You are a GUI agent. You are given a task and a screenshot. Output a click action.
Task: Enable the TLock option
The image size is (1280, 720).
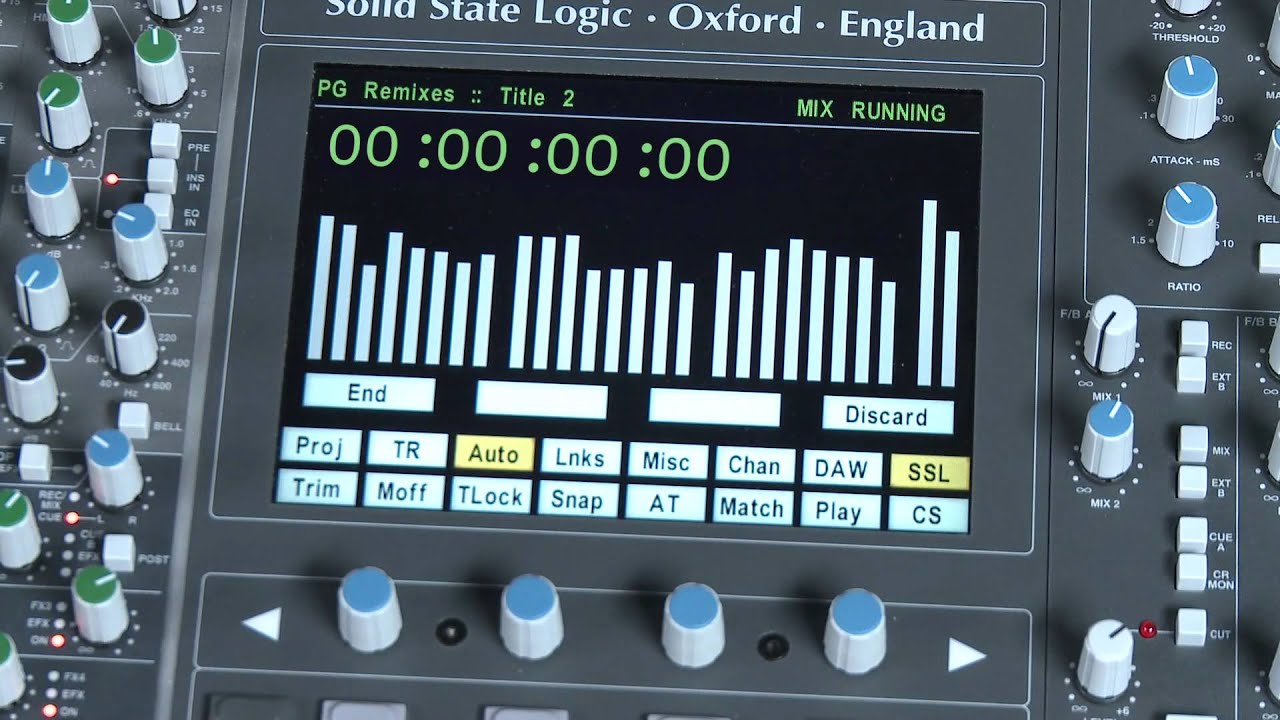pyautogui.click(x=490, y=496)
